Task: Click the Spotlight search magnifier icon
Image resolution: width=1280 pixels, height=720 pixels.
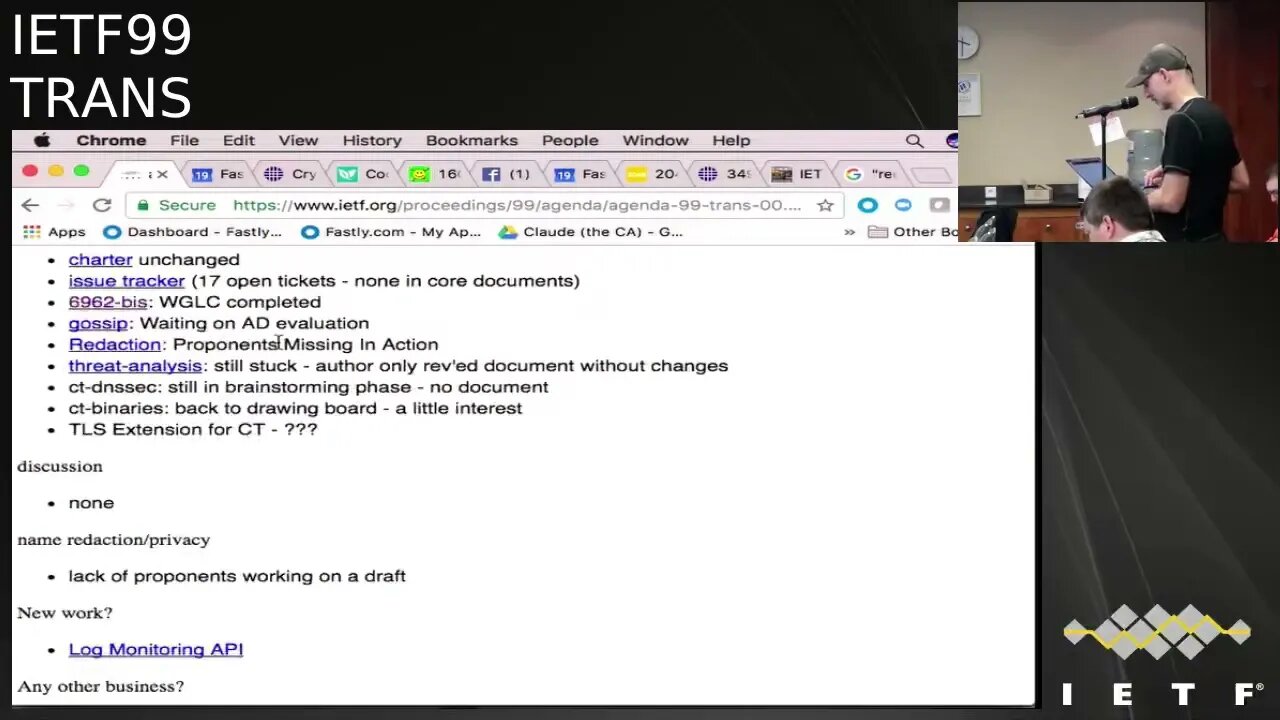Action: tap(914, 141)
